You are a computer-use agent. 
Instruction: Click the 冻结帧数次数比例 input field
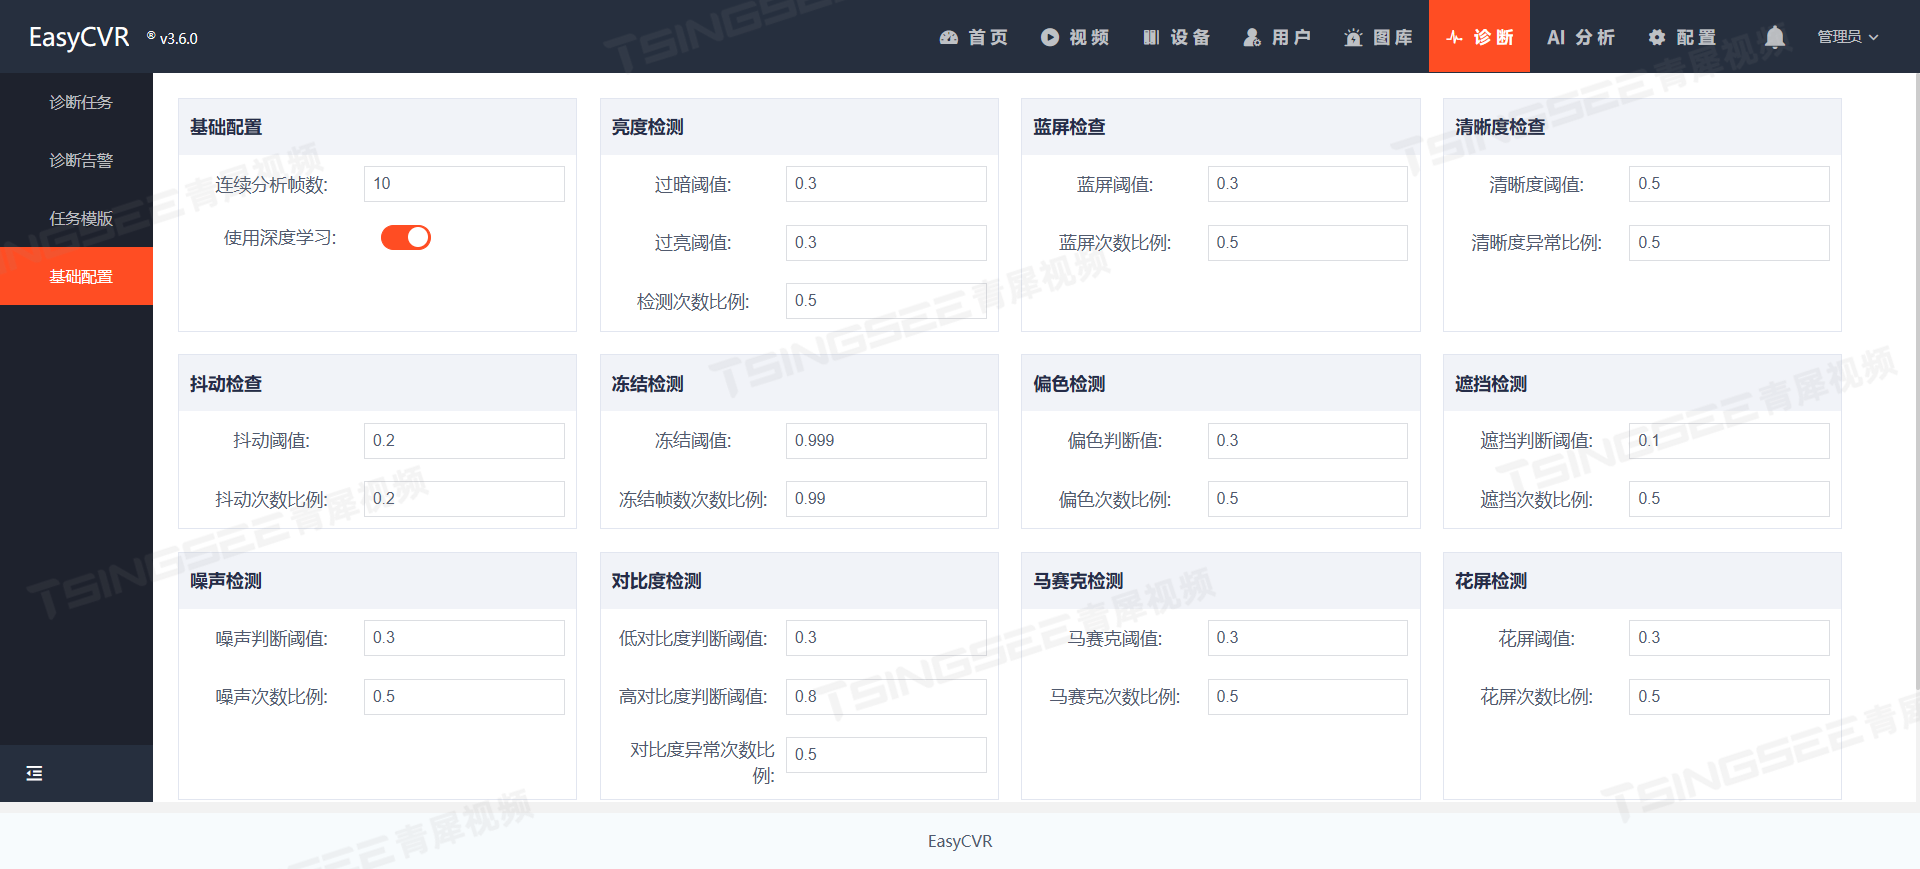pyautogui.click(x=886, y=499)
